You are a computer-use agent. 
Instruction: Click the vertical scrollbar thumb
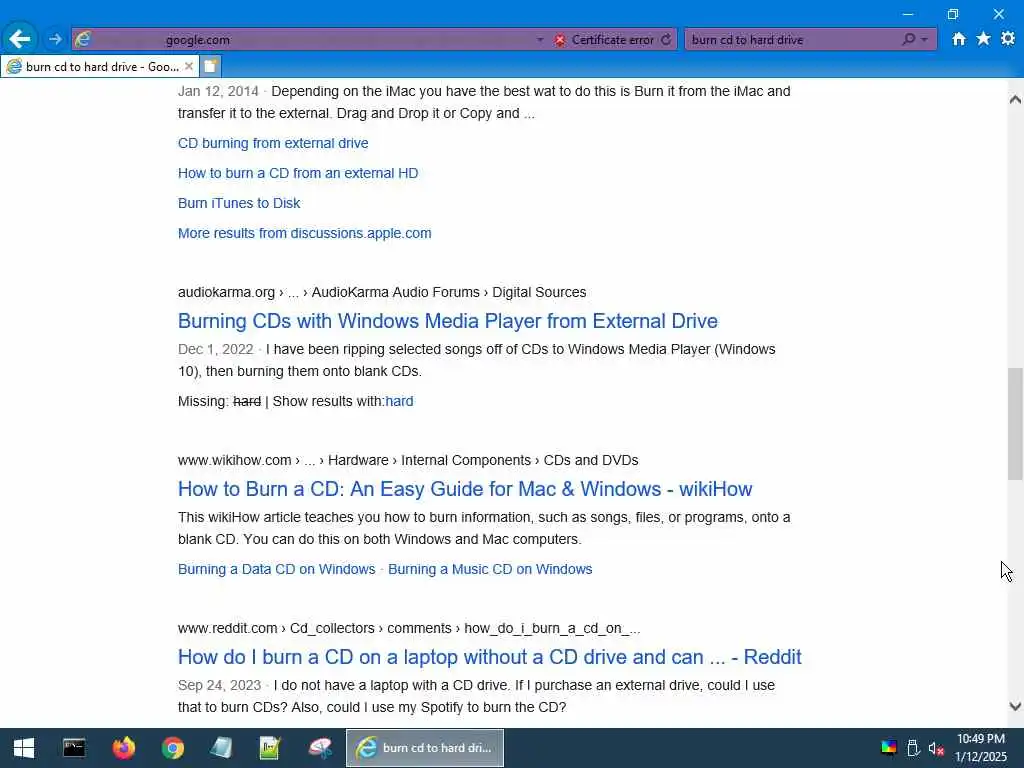(1015, 424)
